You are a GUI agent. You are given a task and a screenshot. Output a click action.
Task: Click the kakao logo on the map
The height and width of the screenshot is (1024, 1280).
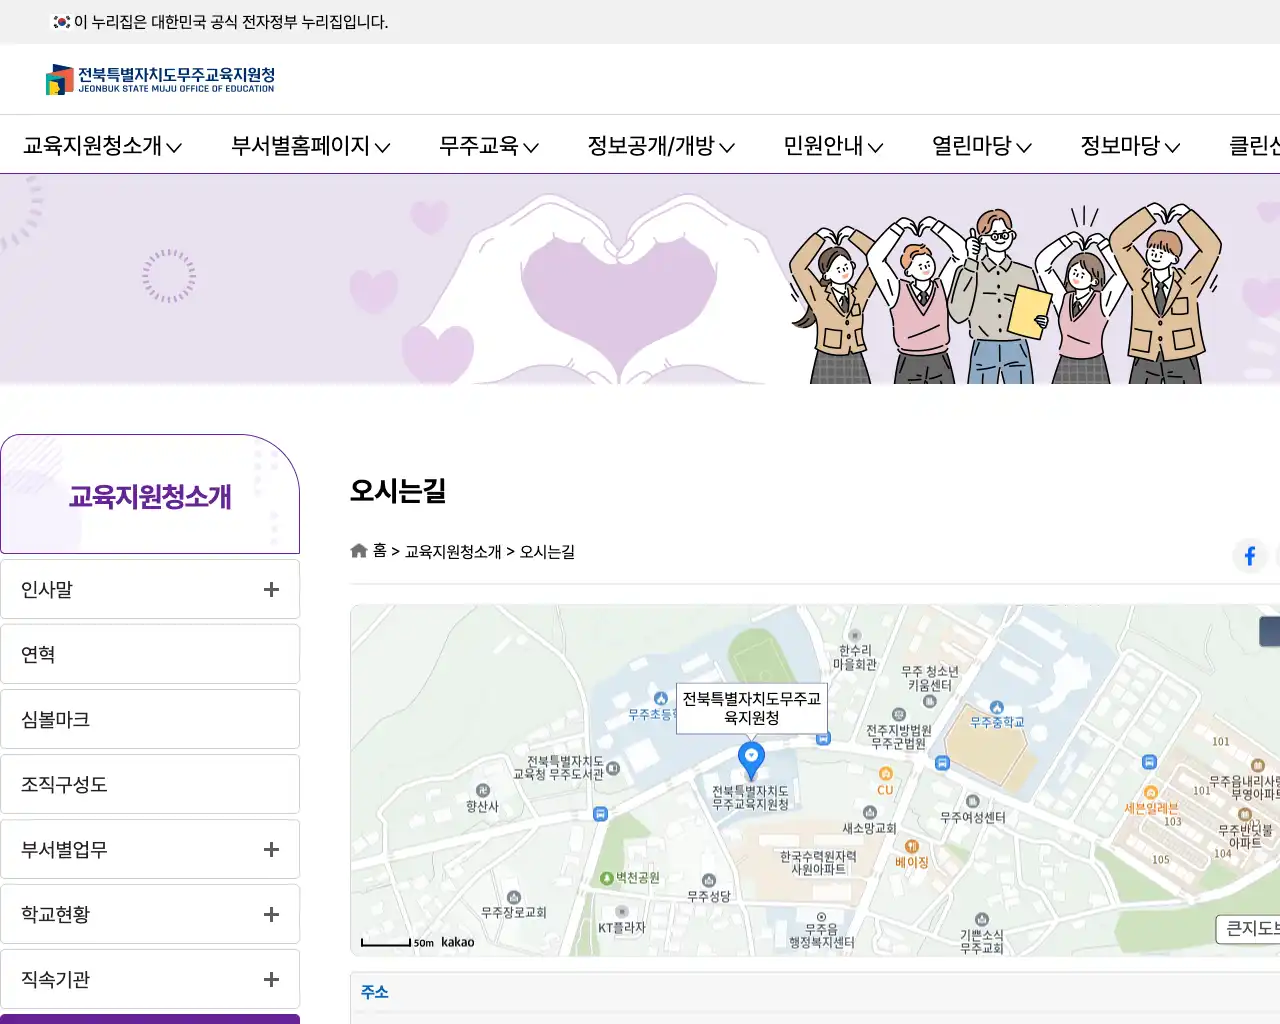[x=459, y=941]
